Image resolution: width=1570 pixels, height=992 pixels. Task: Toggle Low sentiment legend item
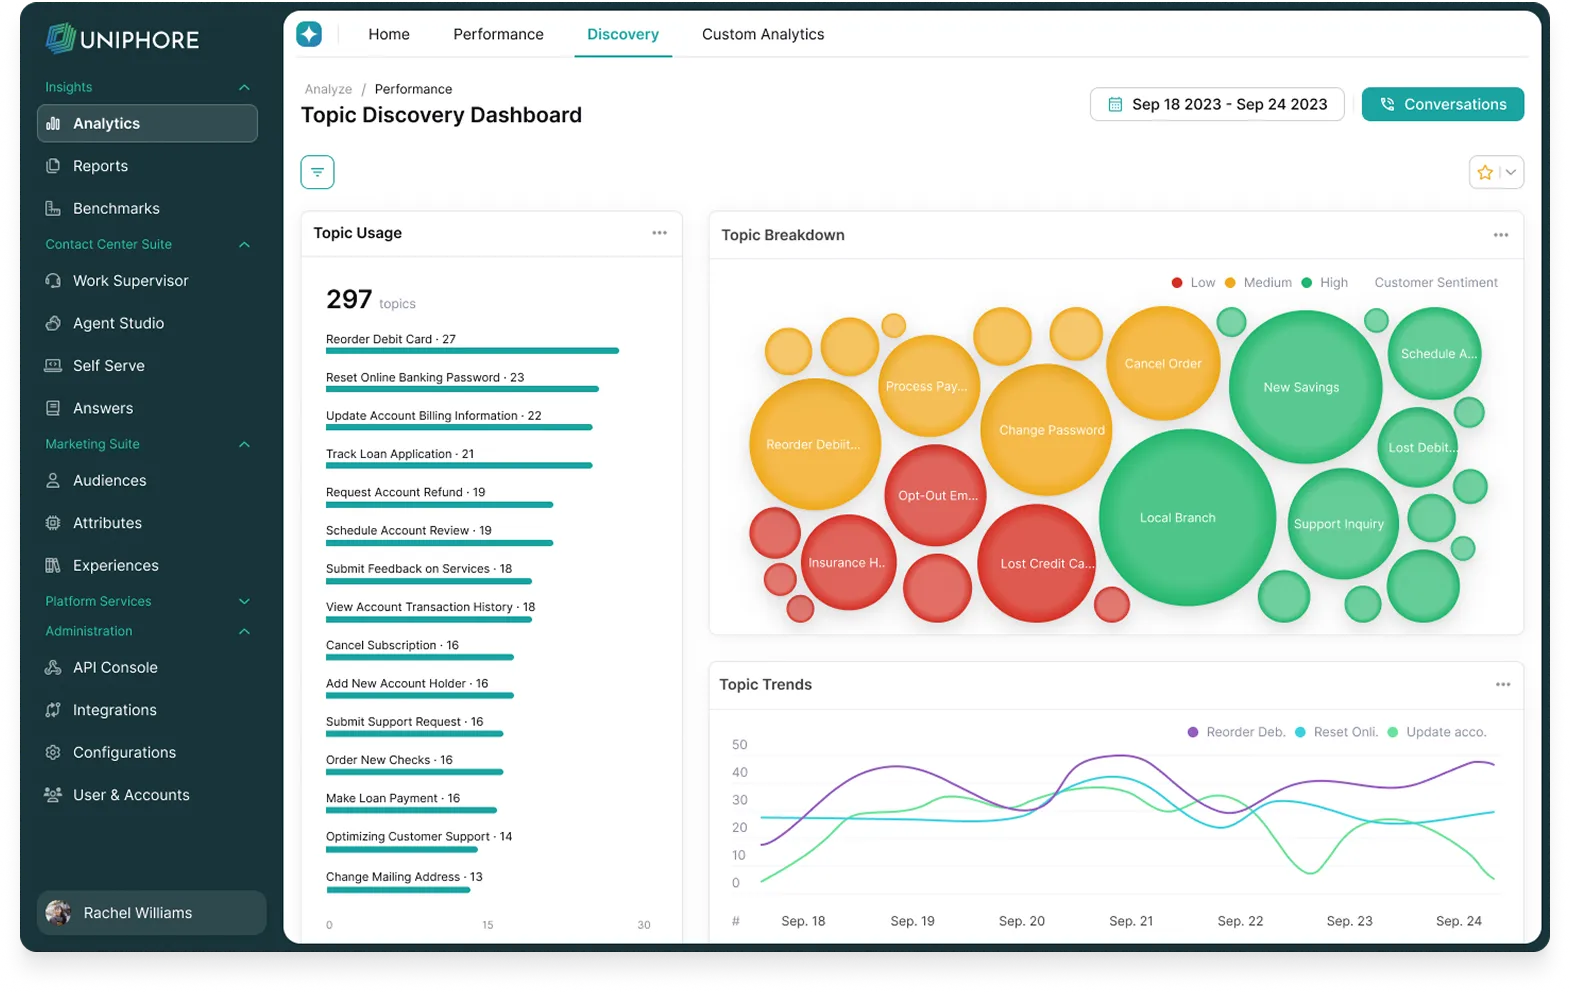1193,283
